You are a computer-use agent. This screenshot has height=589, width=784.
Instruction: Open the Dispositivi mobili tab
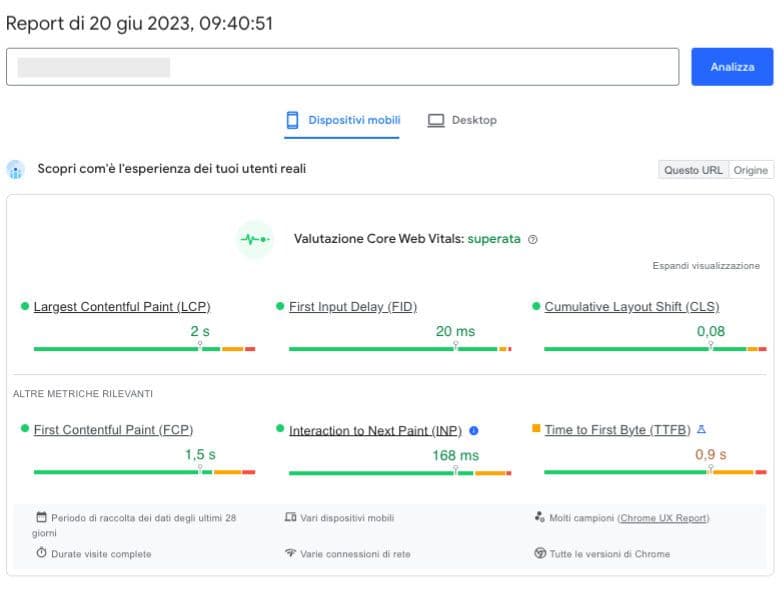point(343,120)
